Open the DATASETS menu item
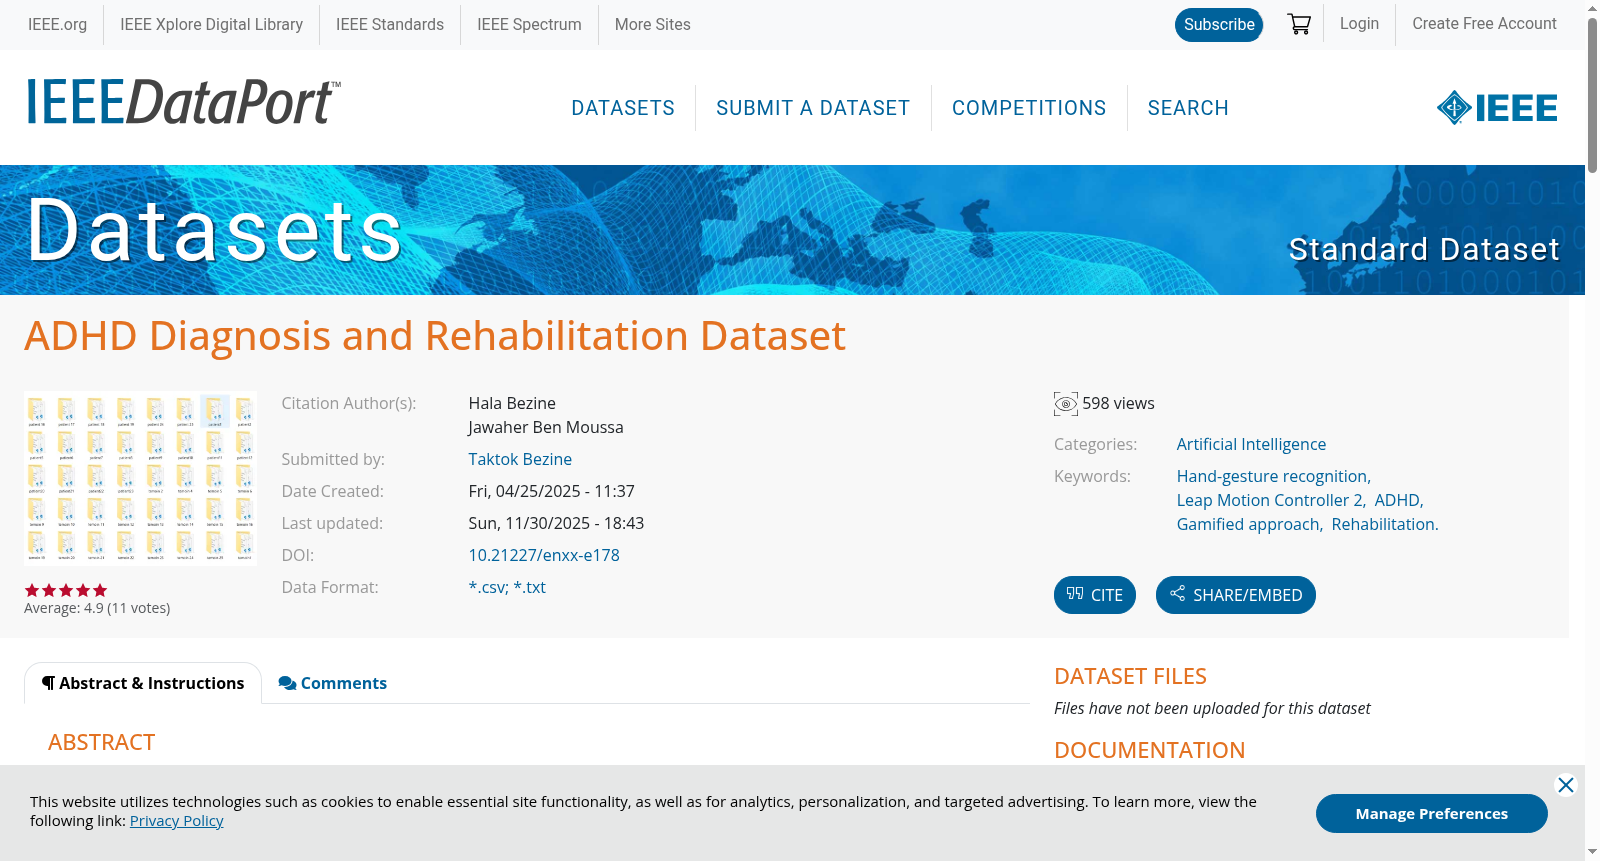The height and width of the screenshot is (861, 1600). (x=623, y=108)
